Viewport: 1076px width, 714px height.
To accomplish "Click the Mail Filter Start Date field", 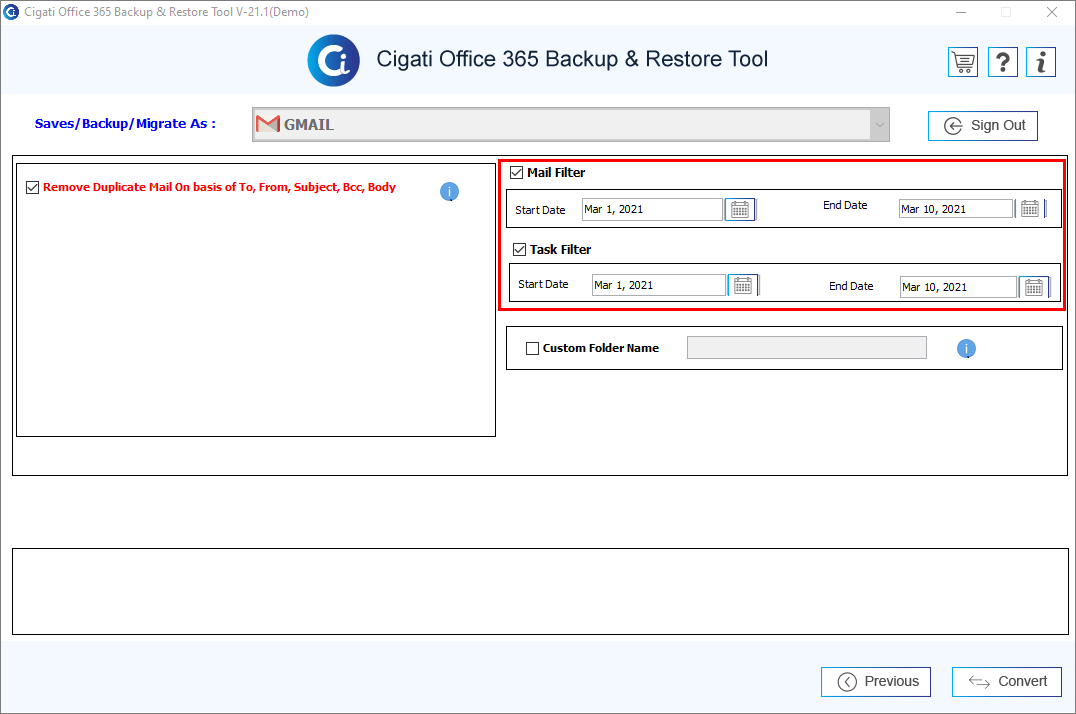I will click(653, 209).
